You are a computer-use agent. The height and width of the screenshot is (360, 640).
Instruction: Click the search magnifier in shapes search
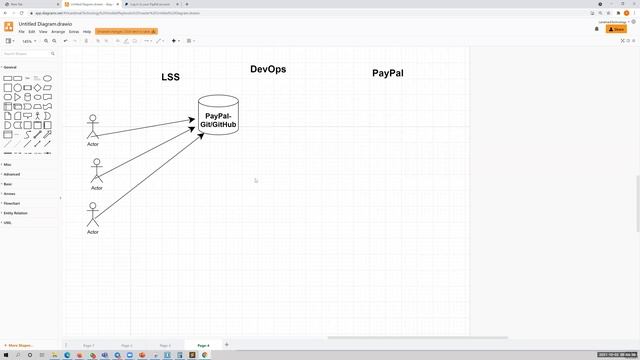point(53,53)
